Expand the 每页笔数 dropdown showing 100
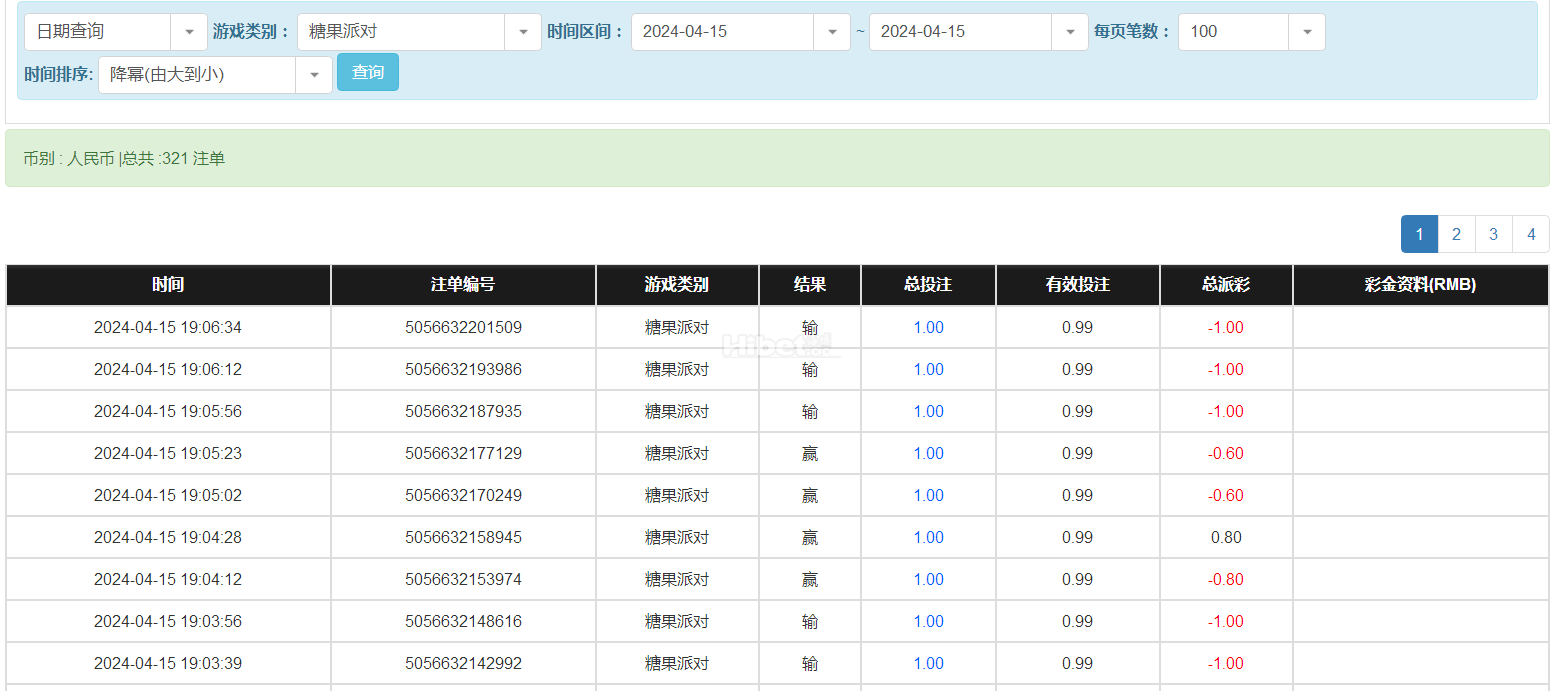1565x691 pixels. tap(1252, 32)
